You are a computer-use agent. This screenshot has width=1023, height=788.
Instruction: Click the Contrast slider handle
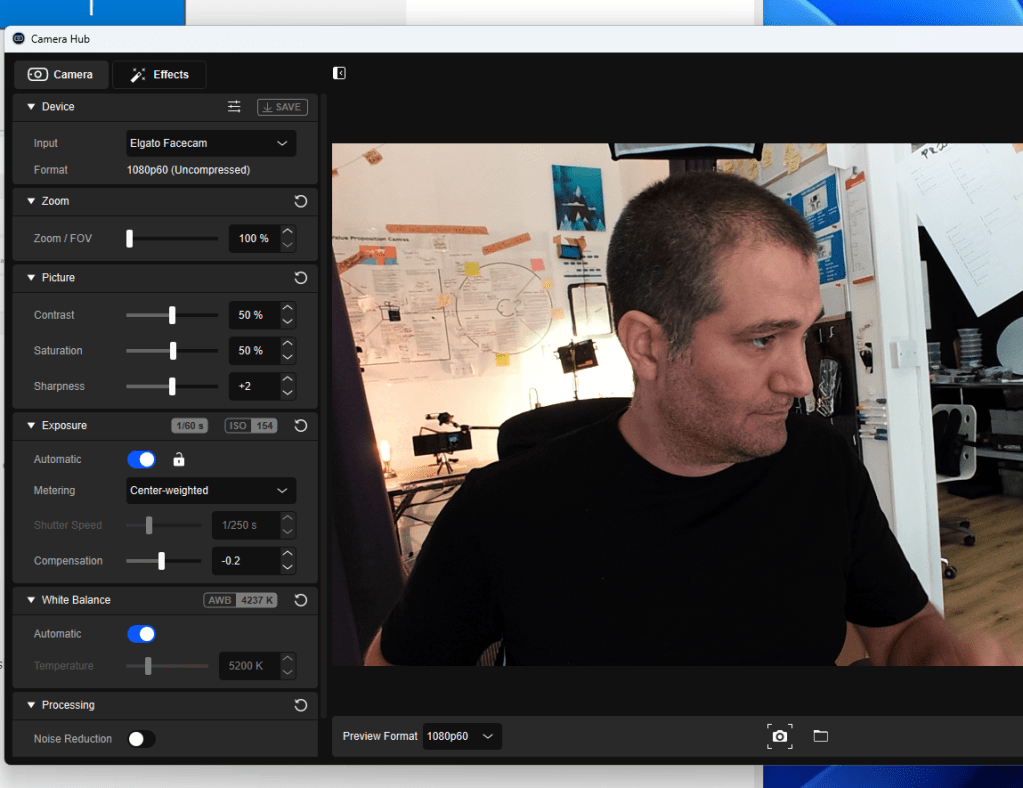click(x=172, y=315)
